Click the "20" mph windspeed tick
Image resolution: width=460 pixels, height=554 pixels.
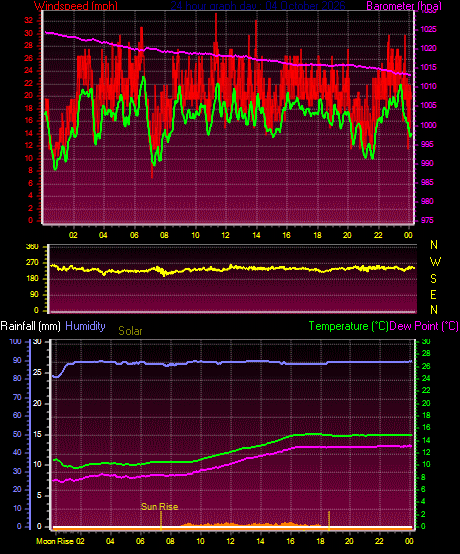[29, 95]
